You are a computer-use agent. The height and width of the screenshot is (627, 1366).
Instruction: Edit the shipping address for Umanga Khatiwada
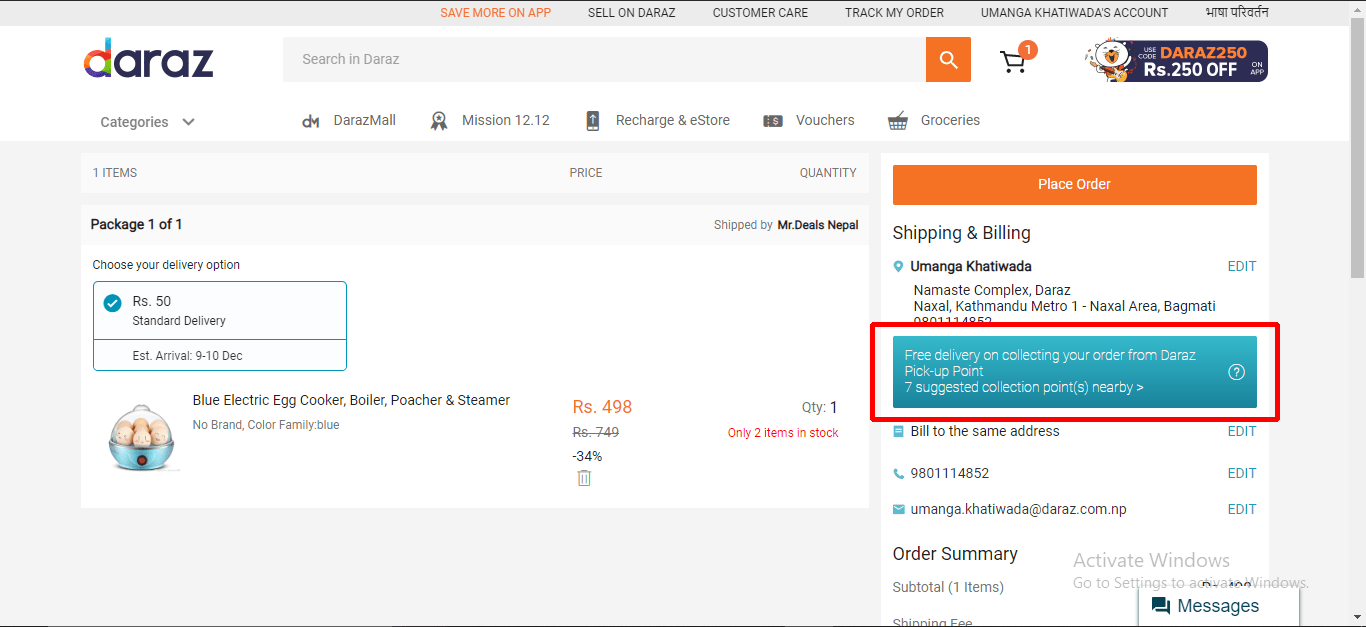click(x=1241, y=266)
